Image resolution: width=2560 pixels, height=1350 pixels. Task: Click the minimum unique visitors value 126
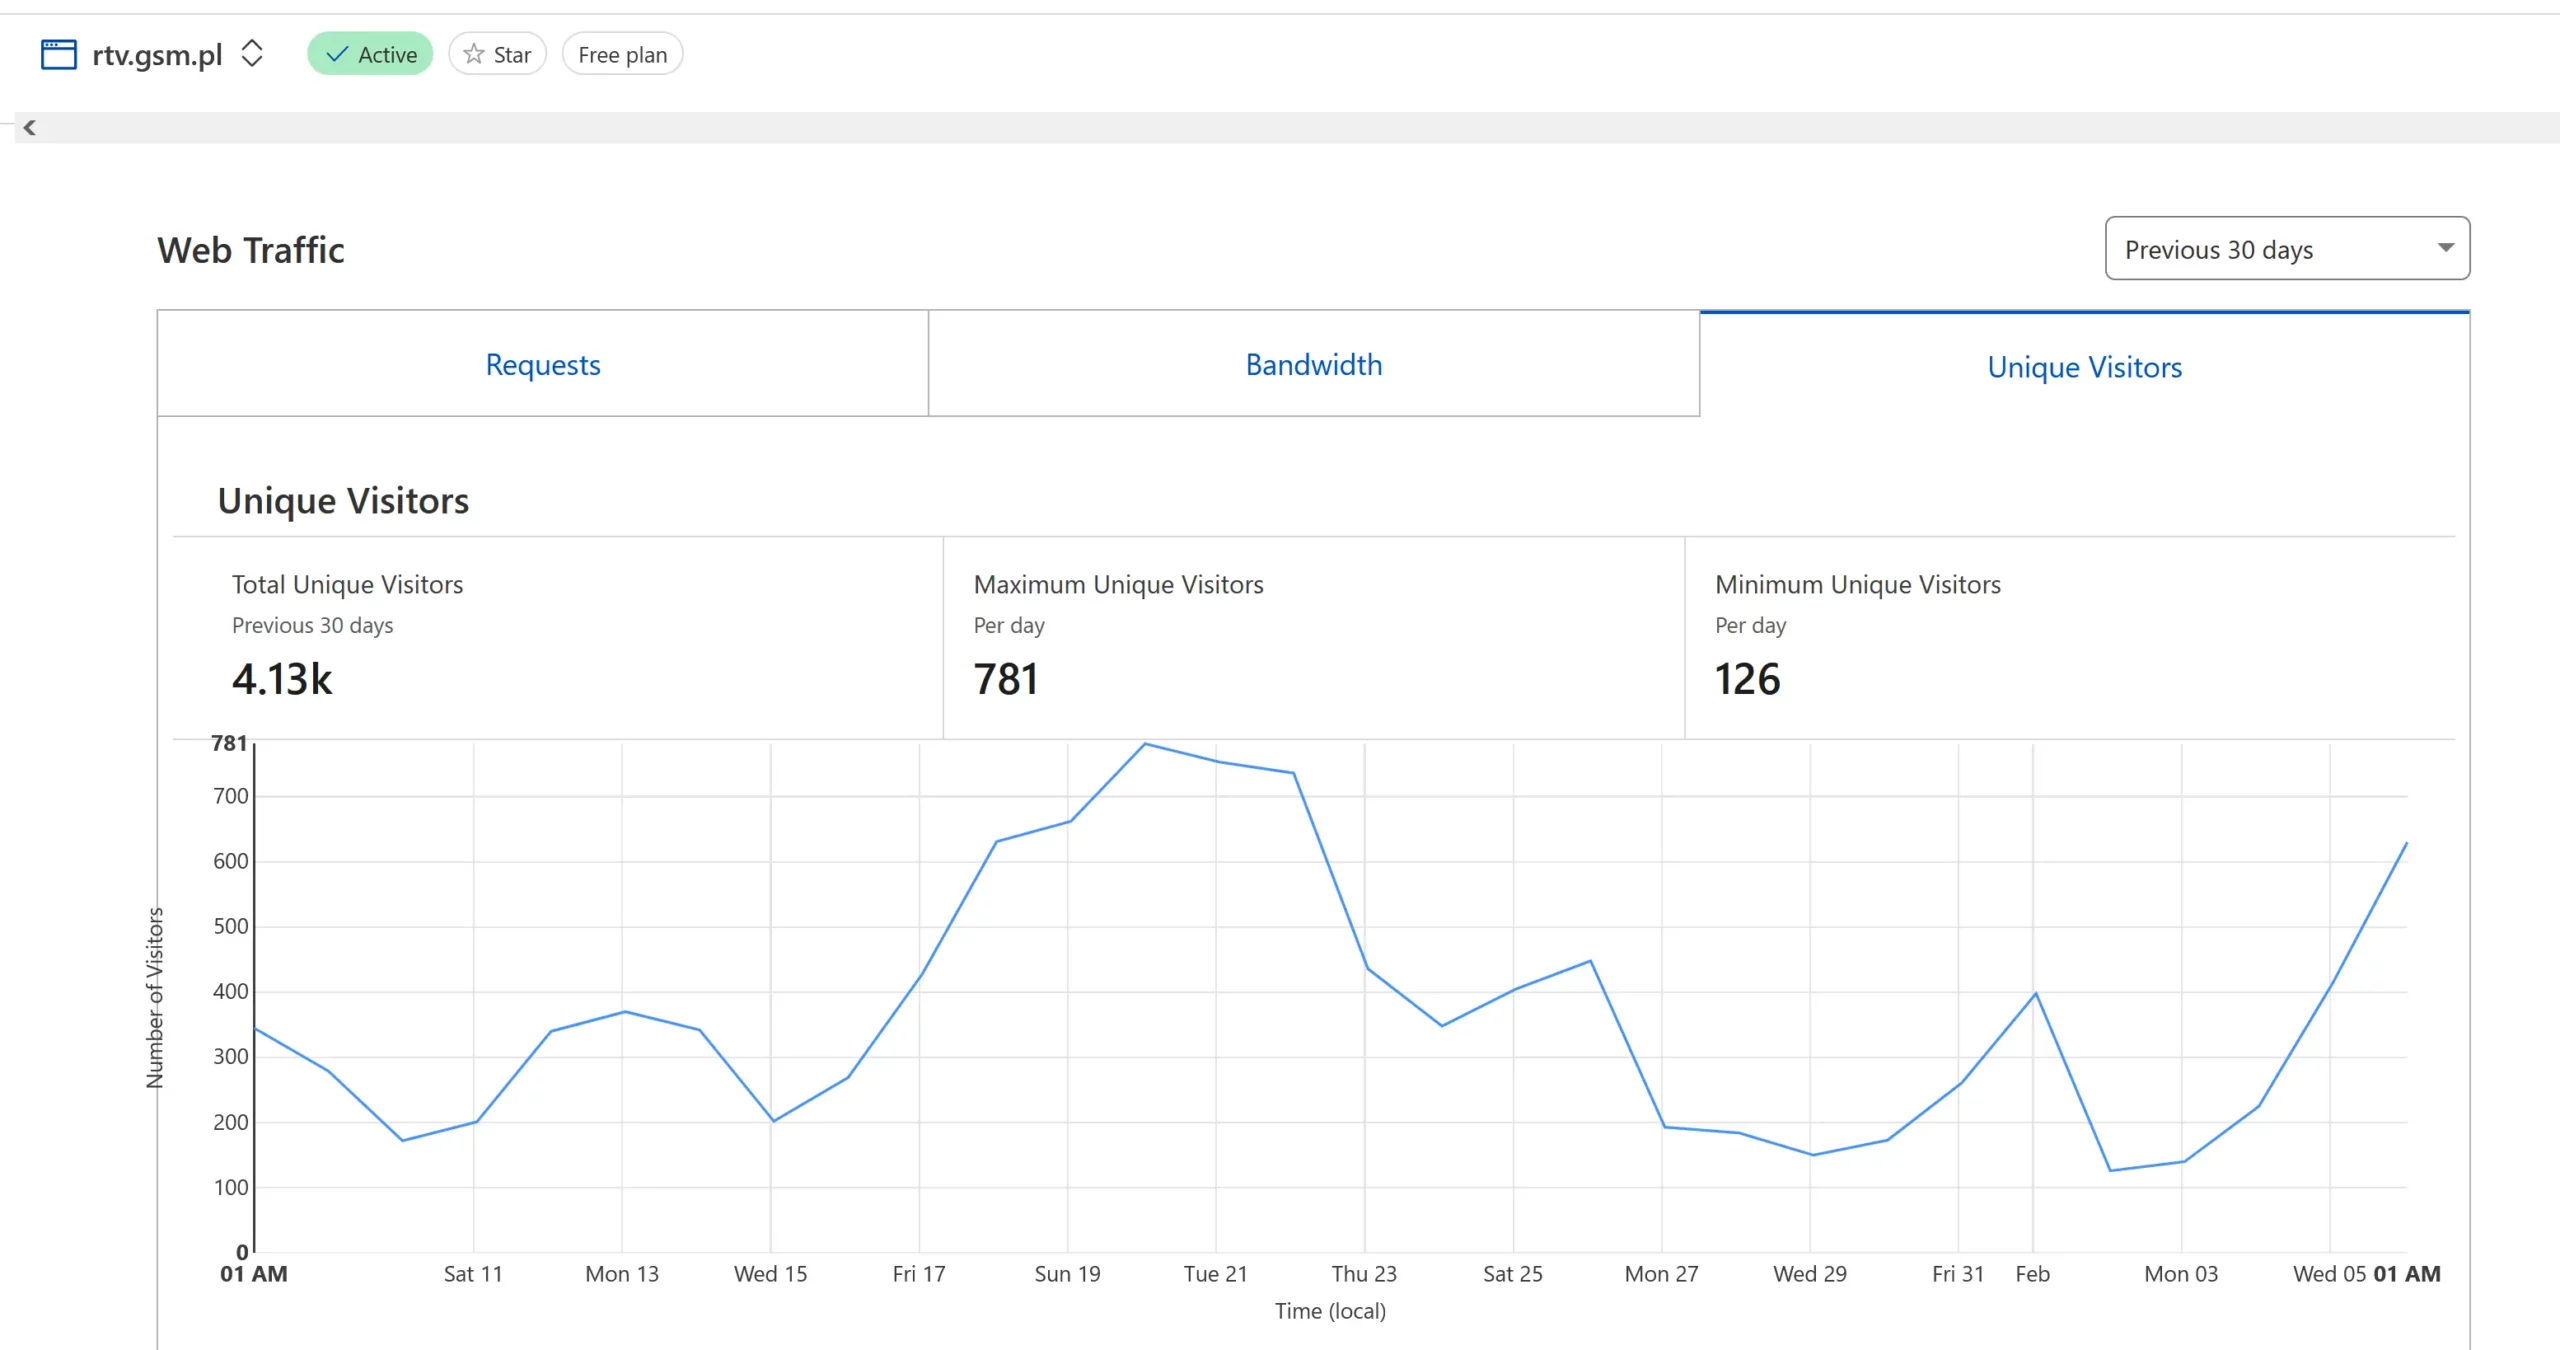pyautogui.click(x=1747, y=679)
